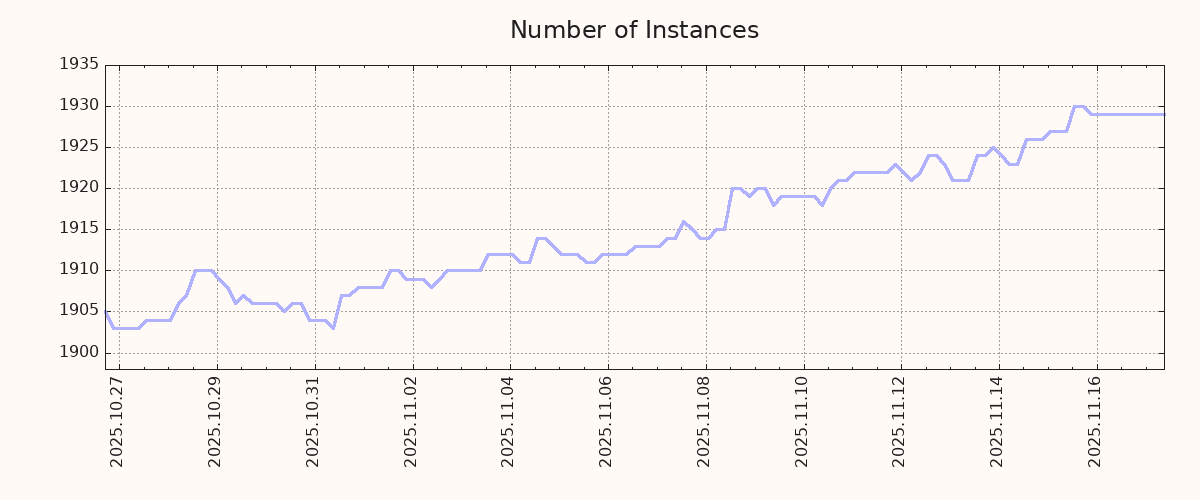1200x500 pixels.
Task: Pick the 1910 y-axis tick label
Action: tap(79, 270)
